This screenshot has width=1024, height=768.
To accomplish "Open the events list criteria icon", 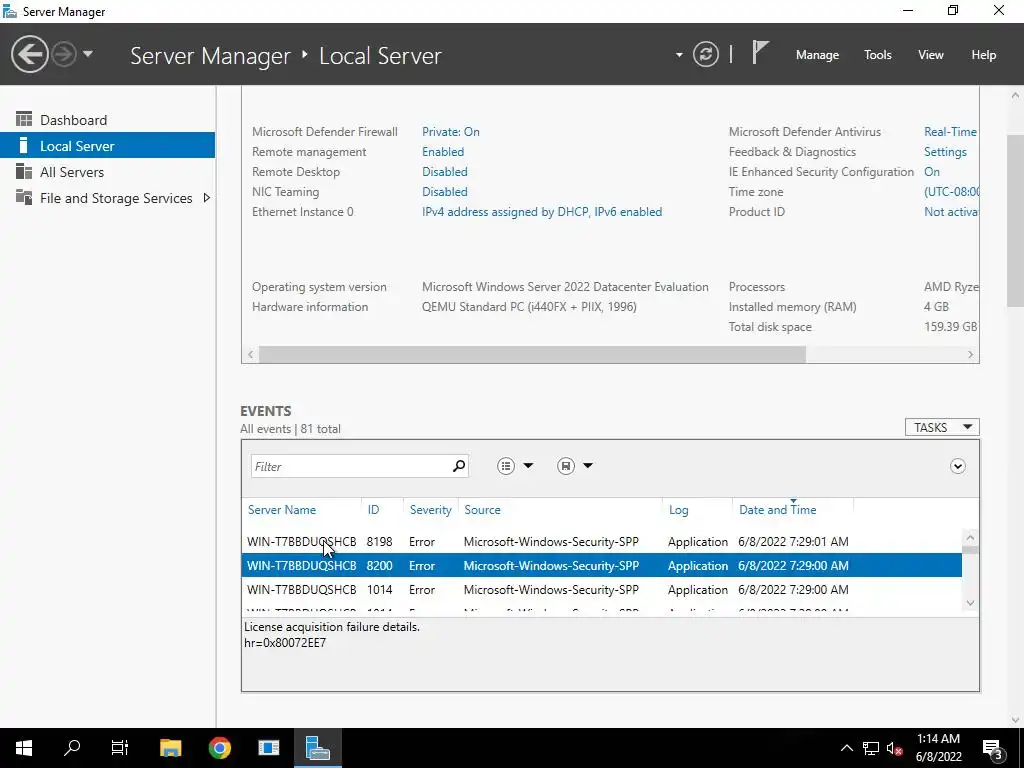I will pyautogui.click(x=506, y=466).
